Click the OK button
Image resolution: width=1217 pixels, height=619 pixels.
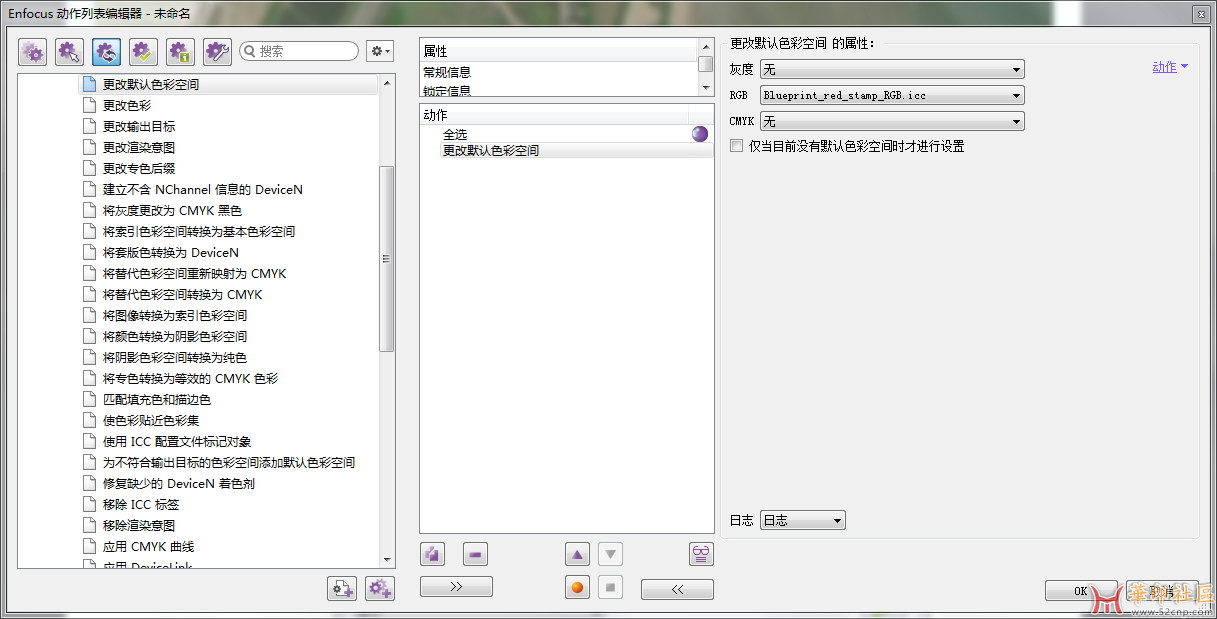tap(1081, 591)
